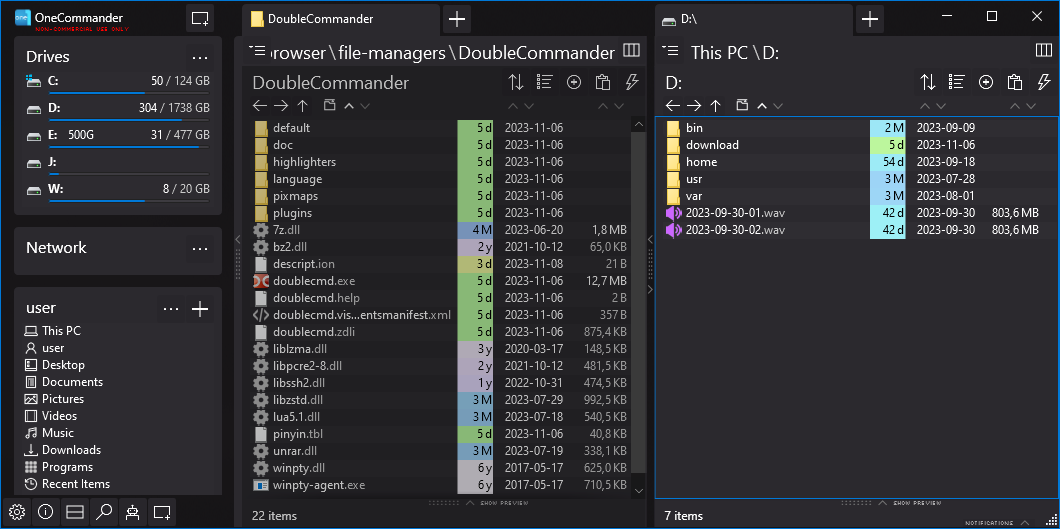Viewport: 1060px width, 529px height.
Task: Click the robot automation icon
Action: [x=132, y=512]
